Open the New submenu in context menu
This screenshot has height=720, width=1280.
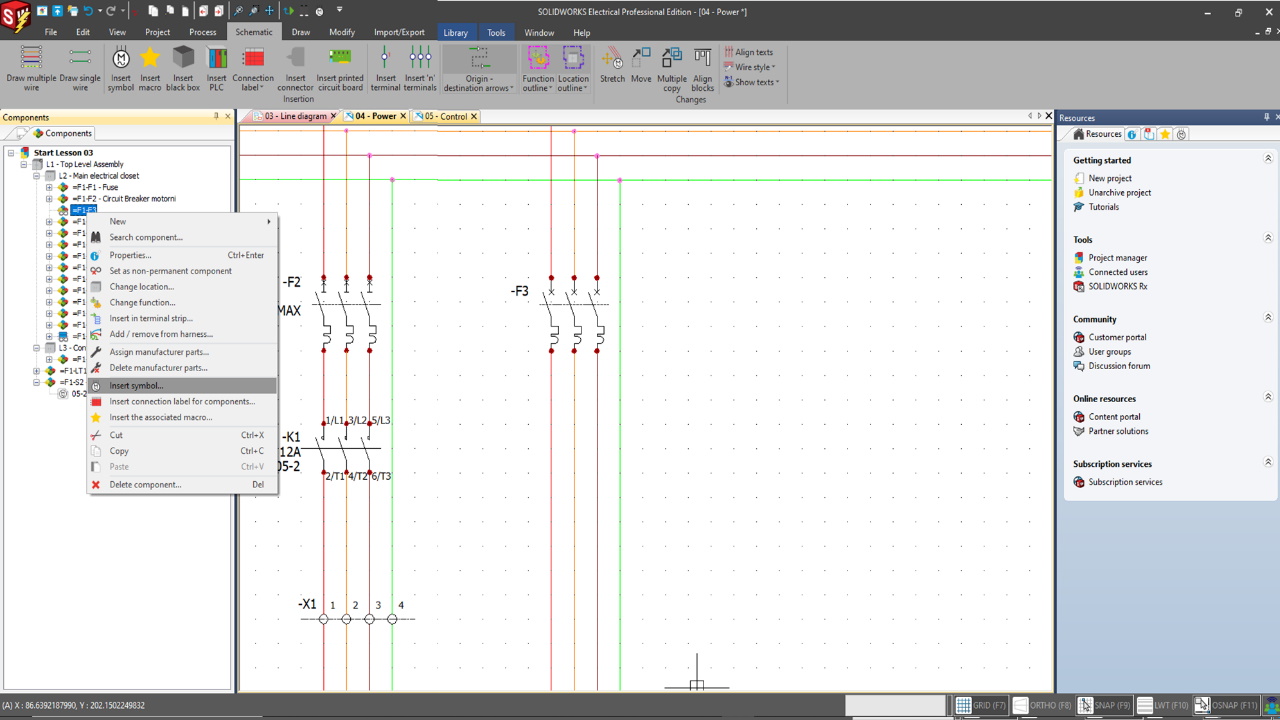click(x=182, y=221)
